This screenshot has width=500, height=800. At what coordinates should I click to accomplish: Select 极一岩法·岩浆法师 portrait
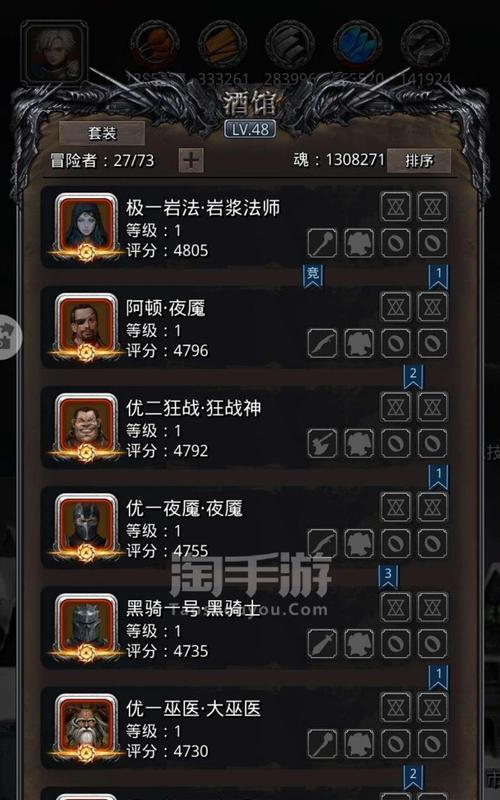(x=86, y=225)
